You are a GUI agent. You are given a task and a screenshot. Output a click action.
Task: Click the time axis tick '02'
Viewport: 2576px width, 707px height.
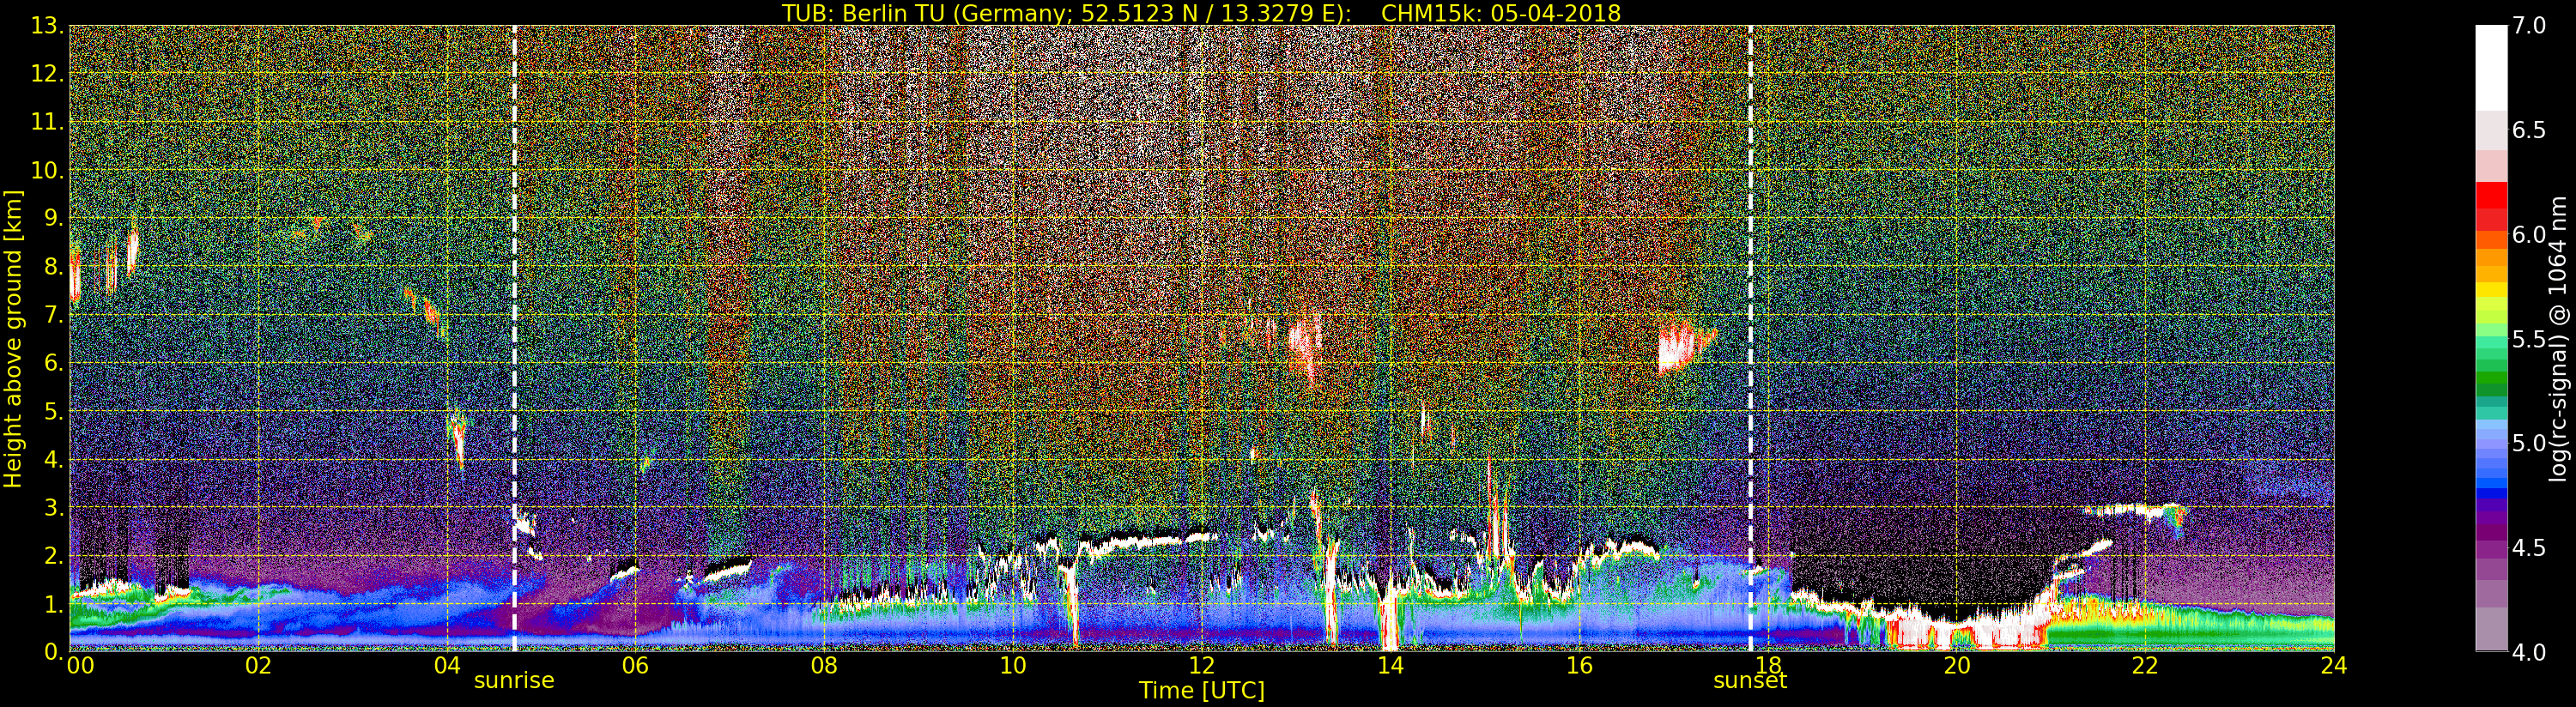tap(258, 666)
